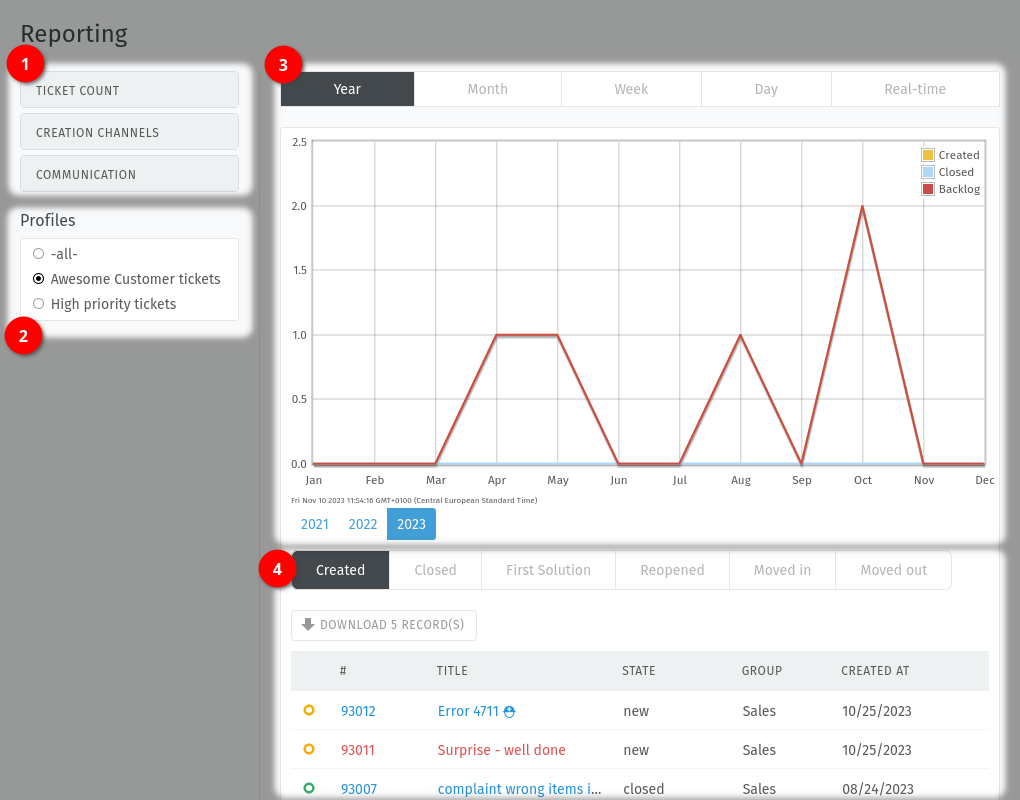
Task: Click the Profiles section heading
Action: pos(47,220)
